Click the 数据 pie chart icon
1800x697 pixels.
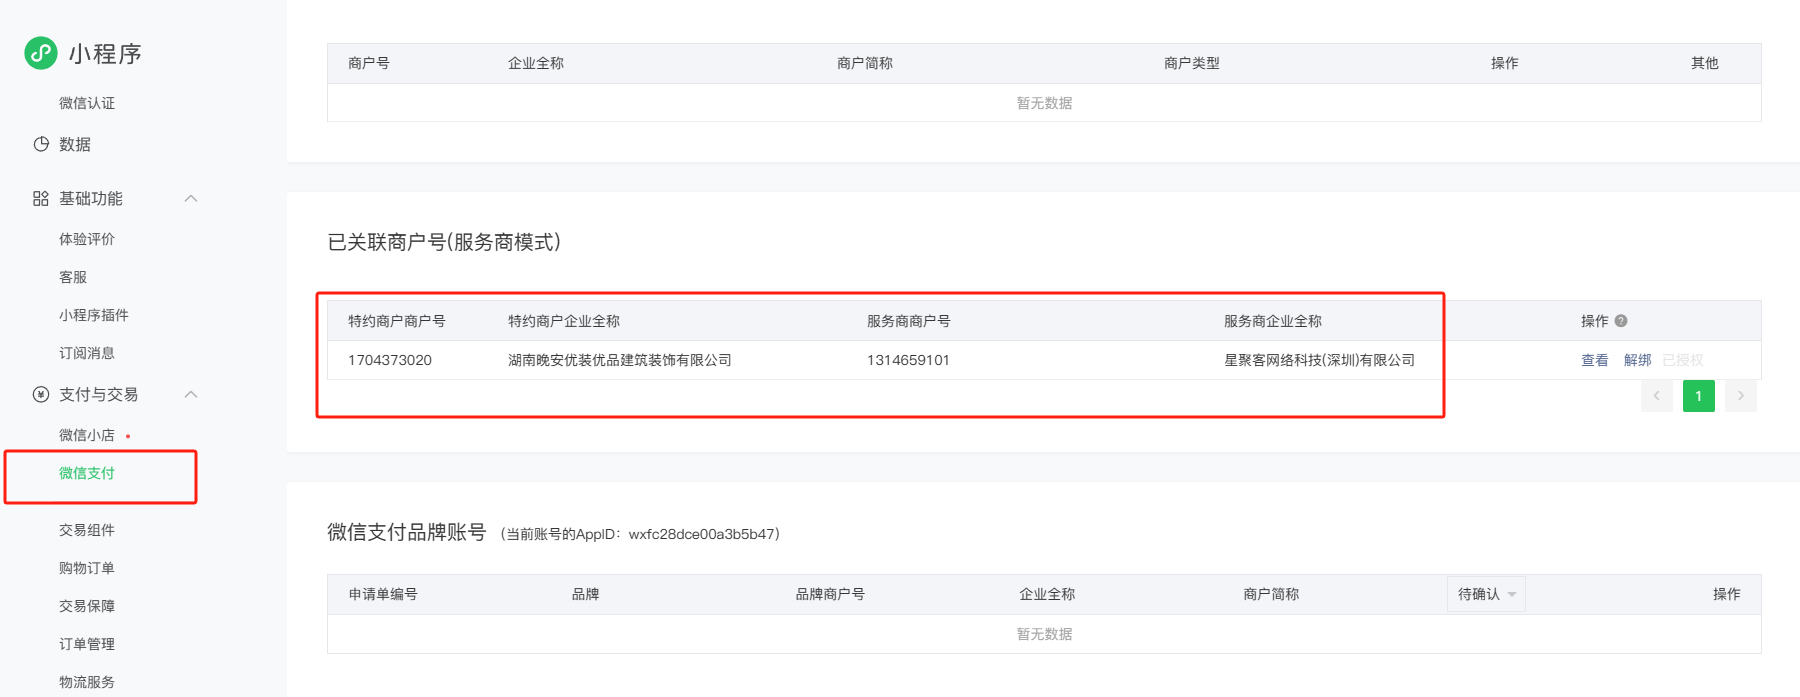(41, 144)
